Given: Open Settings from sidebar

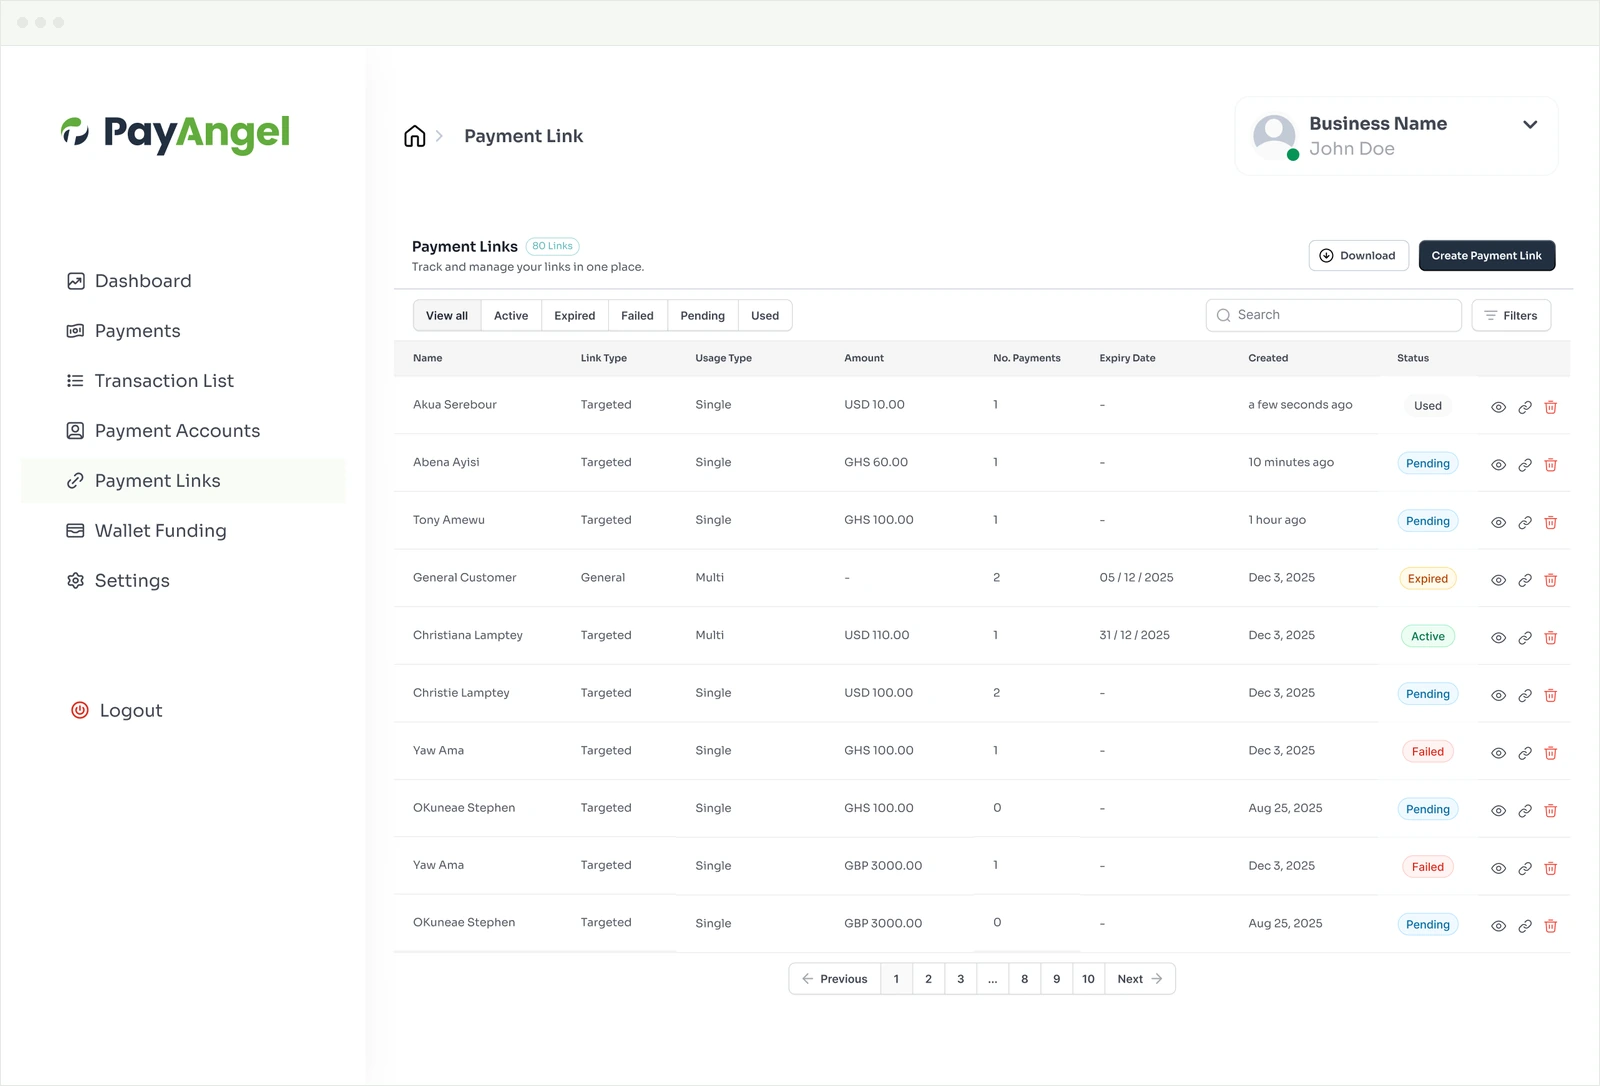Looking at the screenshot, I should [118, 581].
